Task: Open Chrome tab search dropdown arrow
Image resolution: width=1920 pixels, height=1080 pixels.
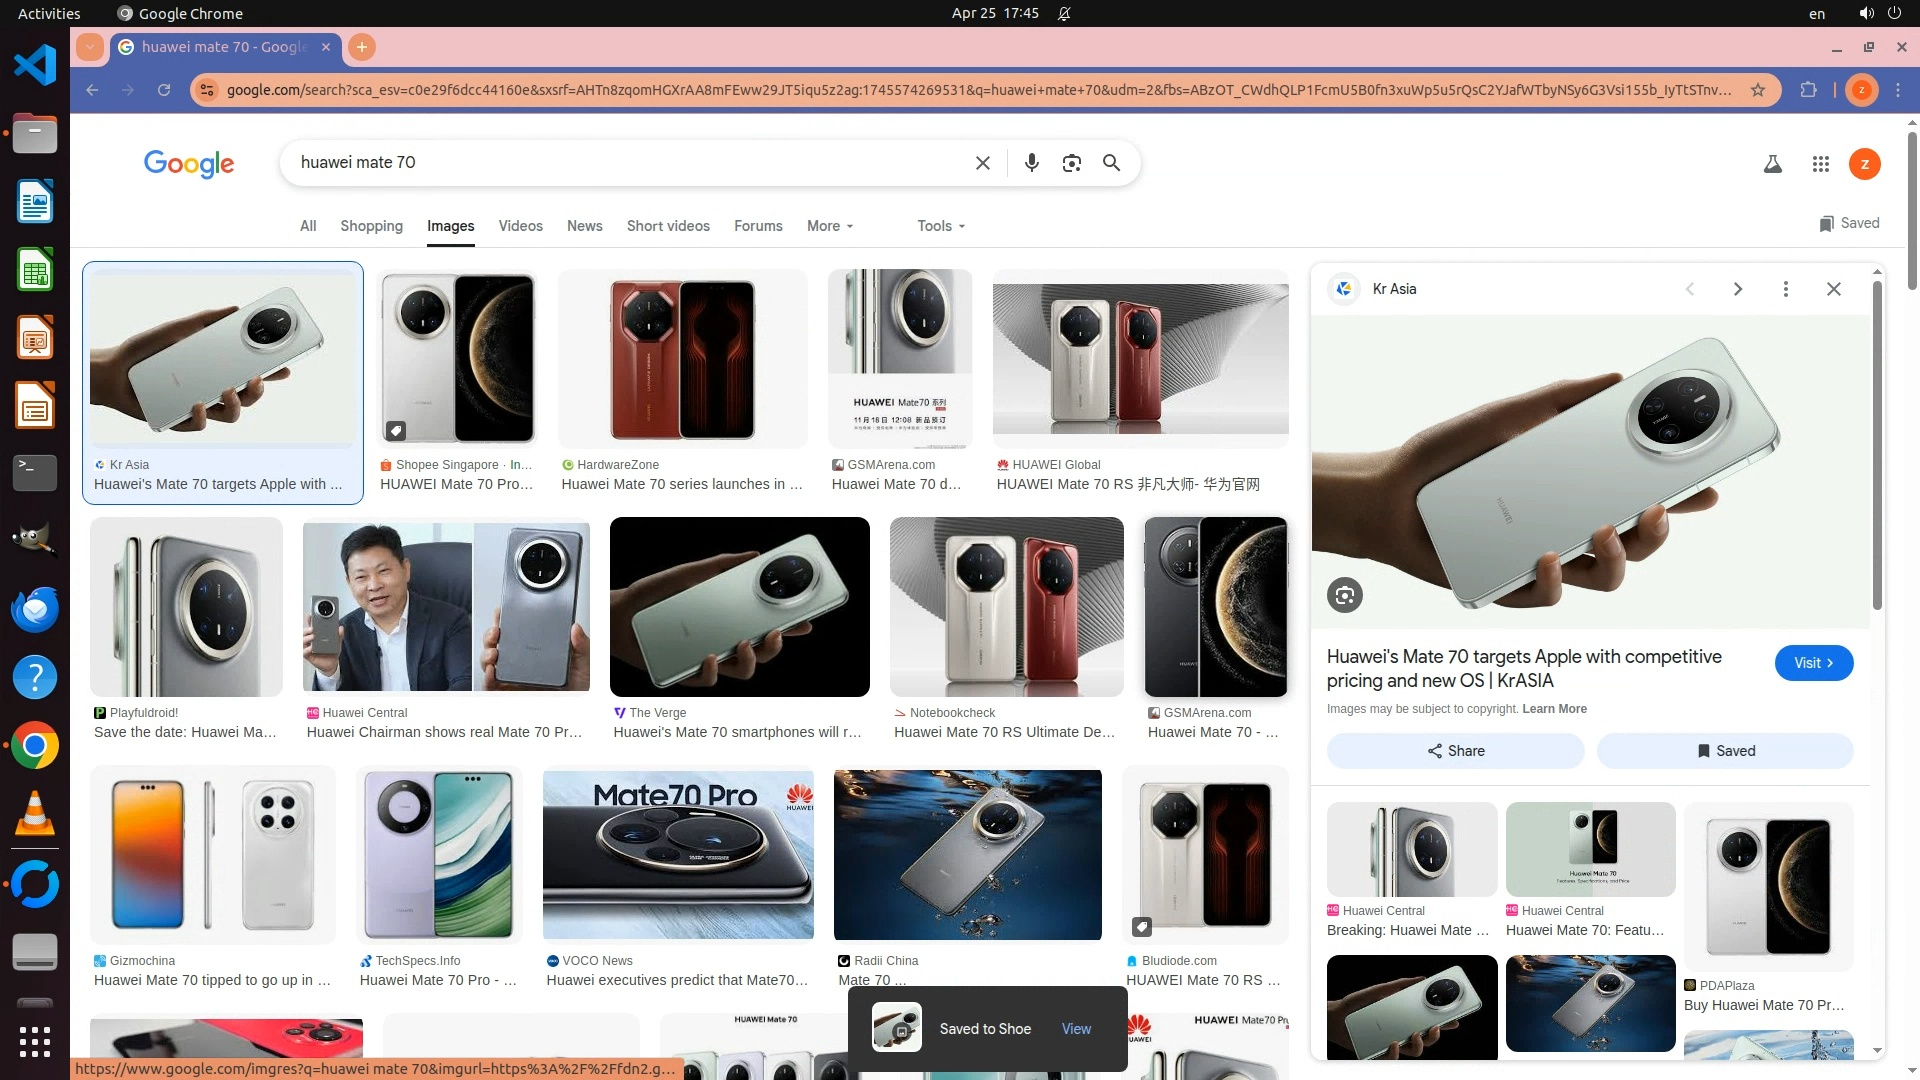Action: (90, 47)
